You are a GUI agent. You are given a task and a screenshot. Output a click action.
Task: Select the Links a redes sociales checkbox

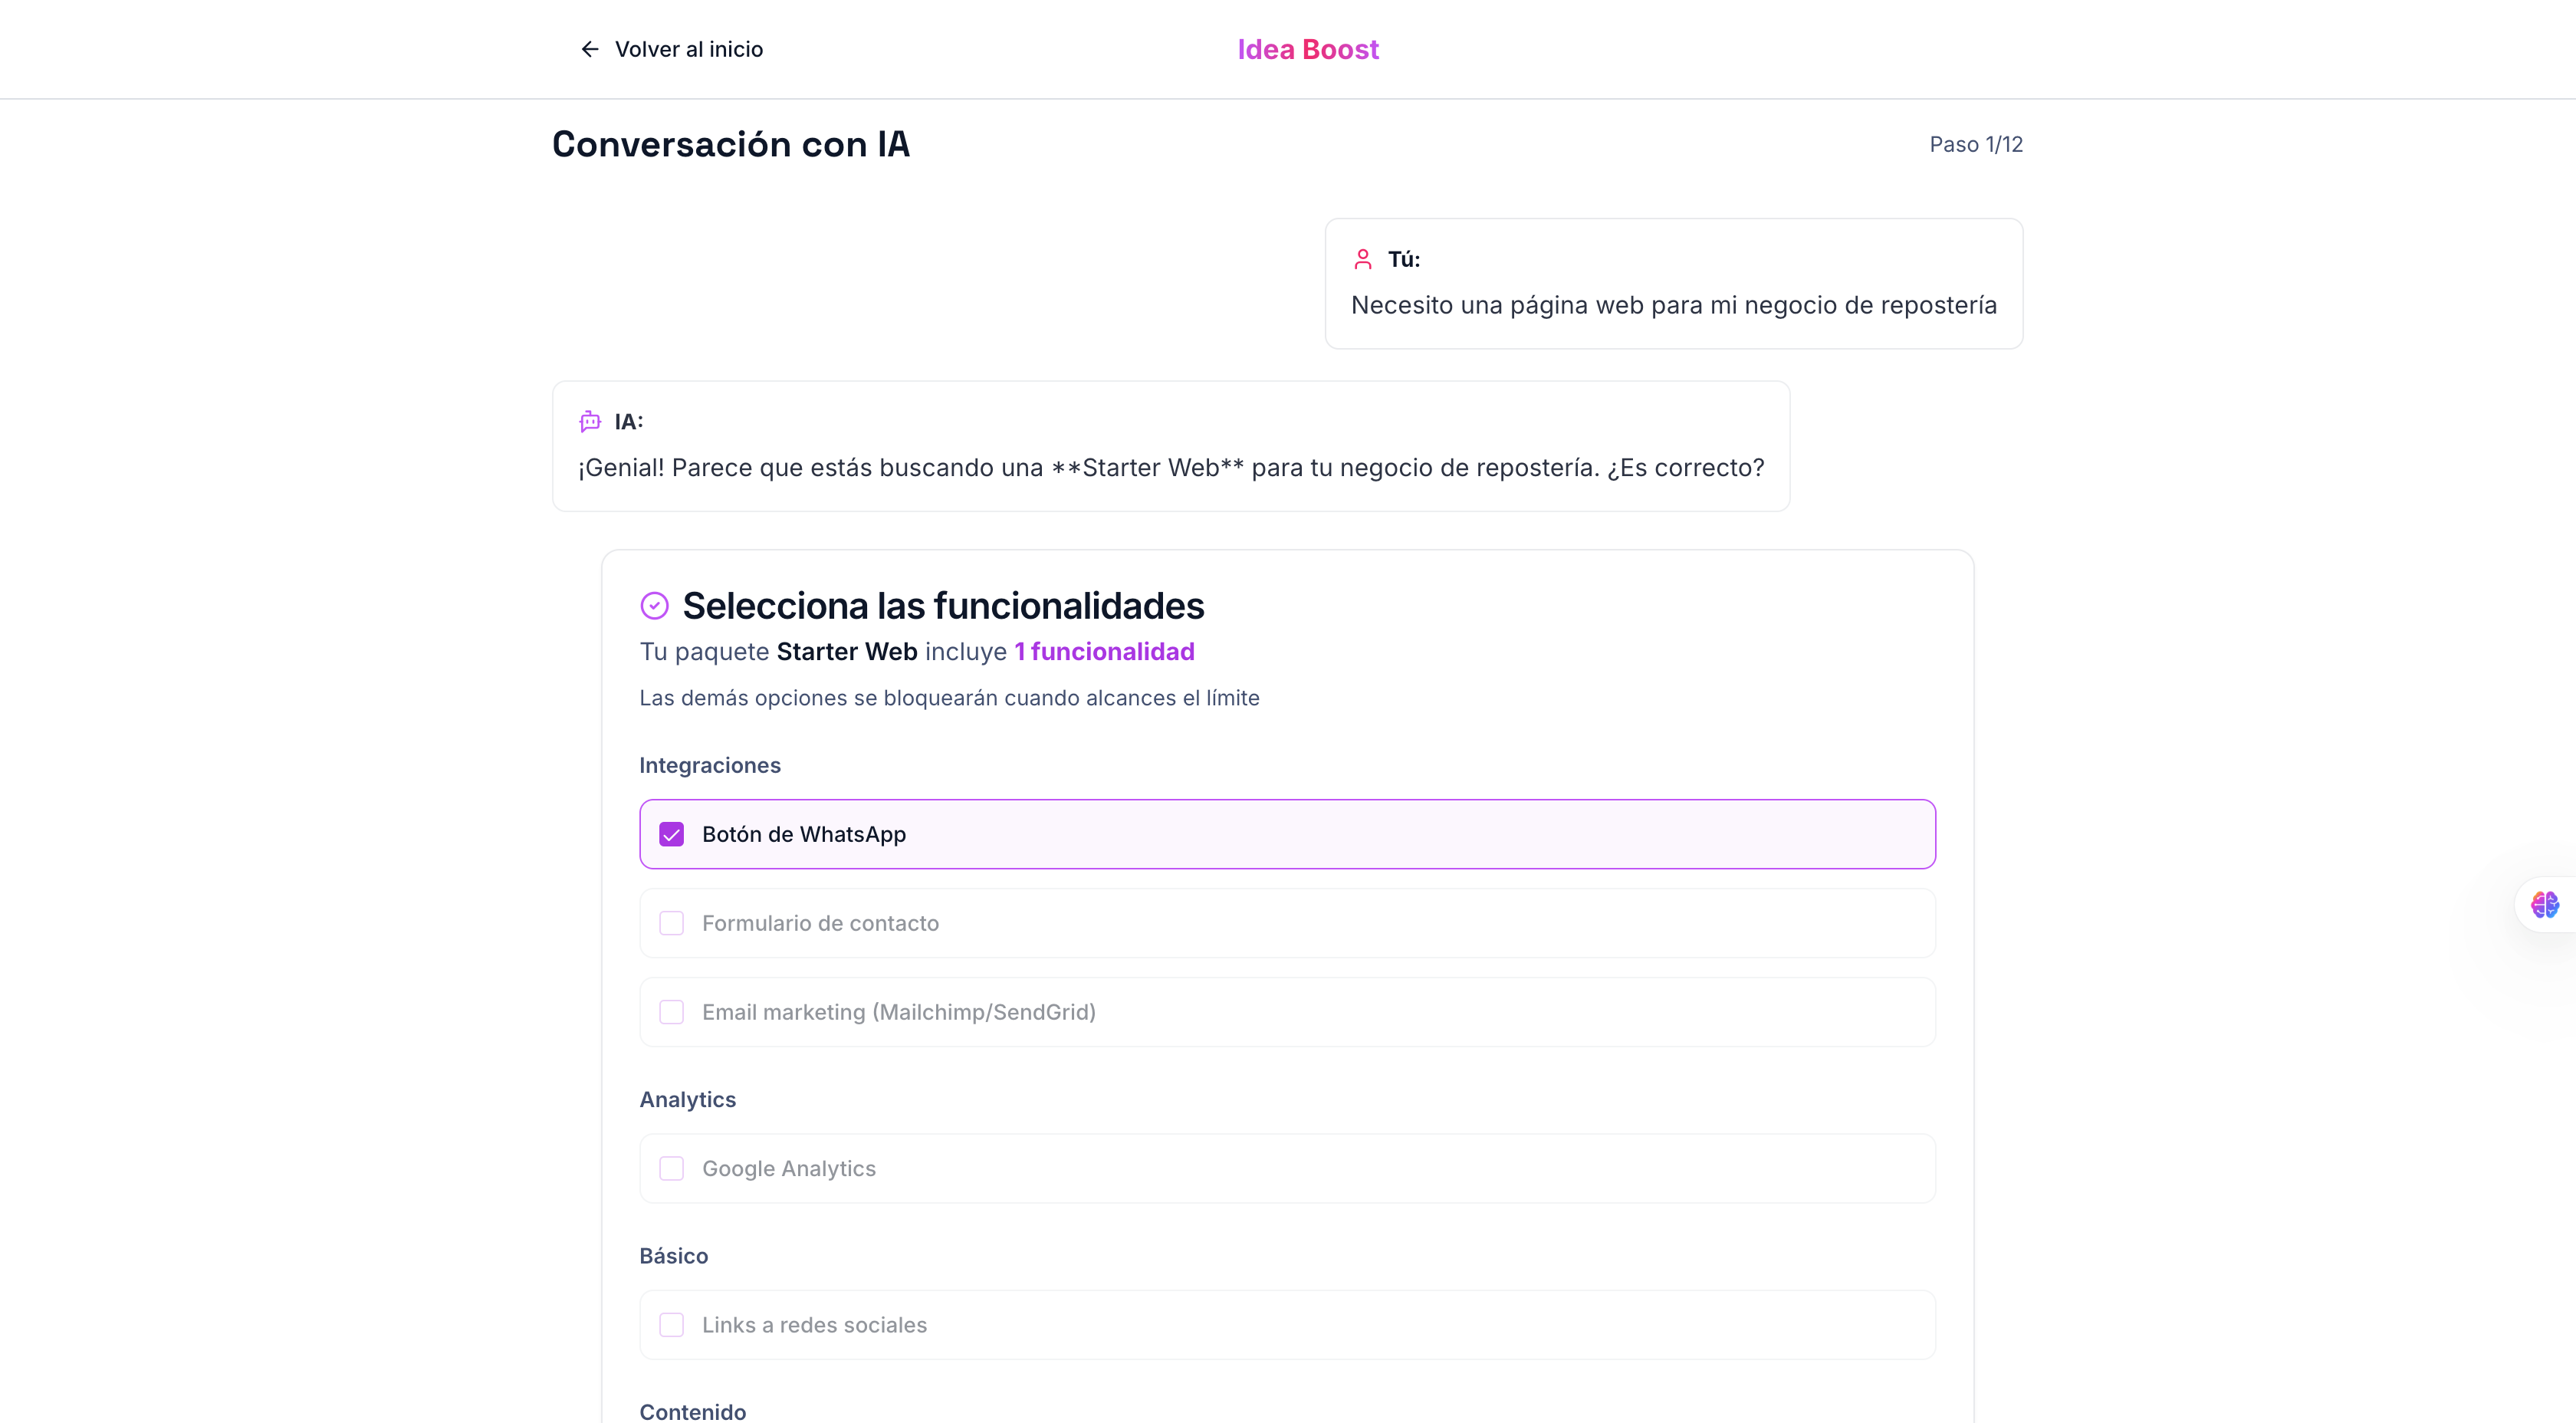(x=671, y=1325)
